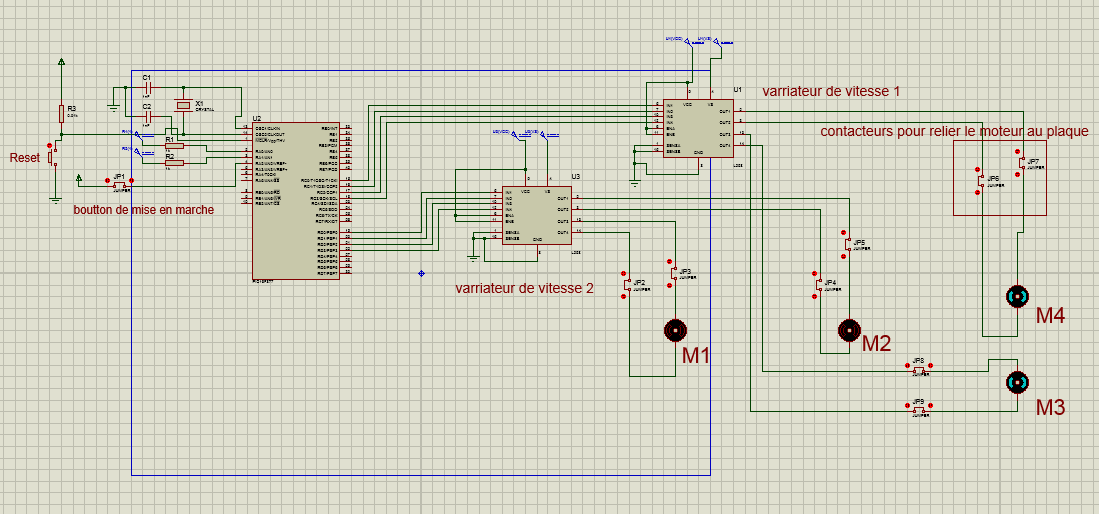Select the M1 motor symbol

[675, 330]
